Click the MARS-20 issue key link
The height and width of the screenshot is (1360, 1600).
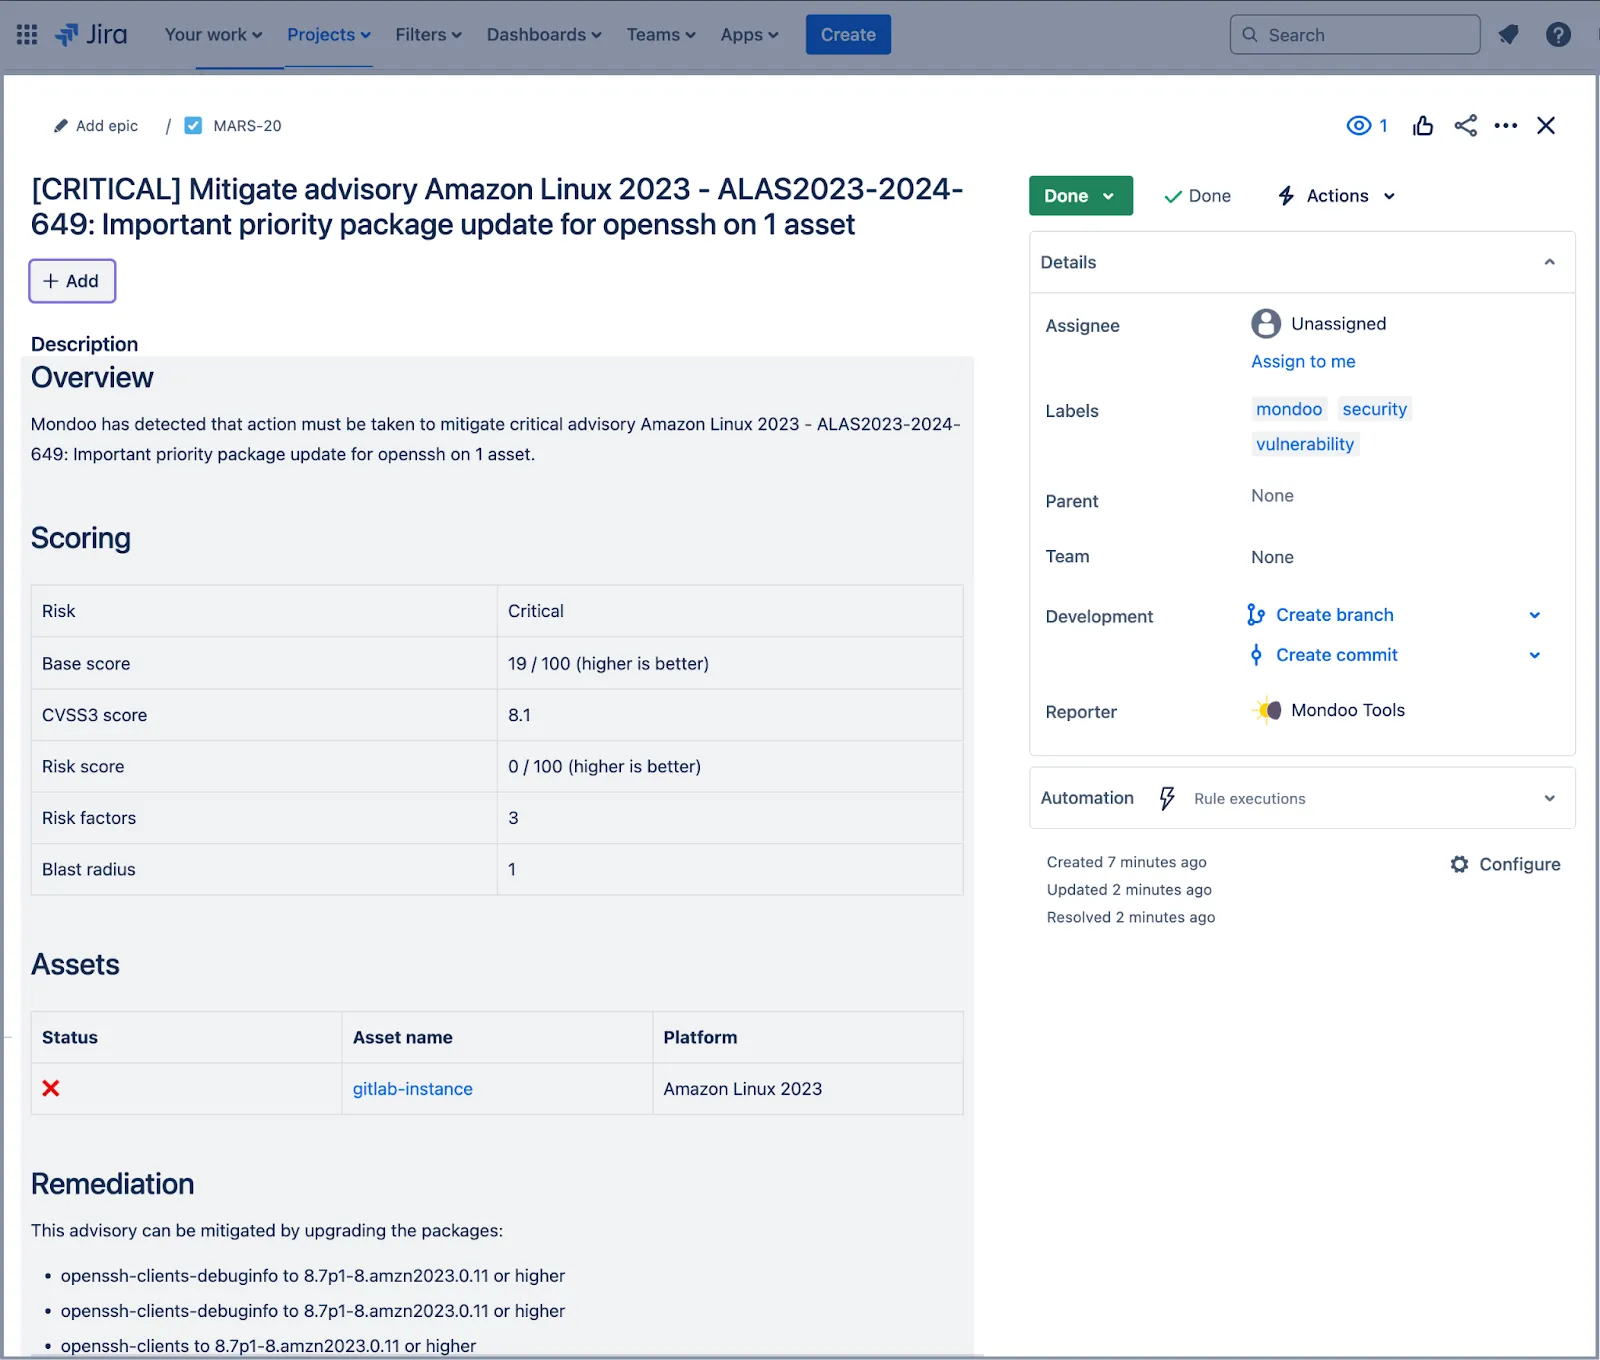coord(247,126)
